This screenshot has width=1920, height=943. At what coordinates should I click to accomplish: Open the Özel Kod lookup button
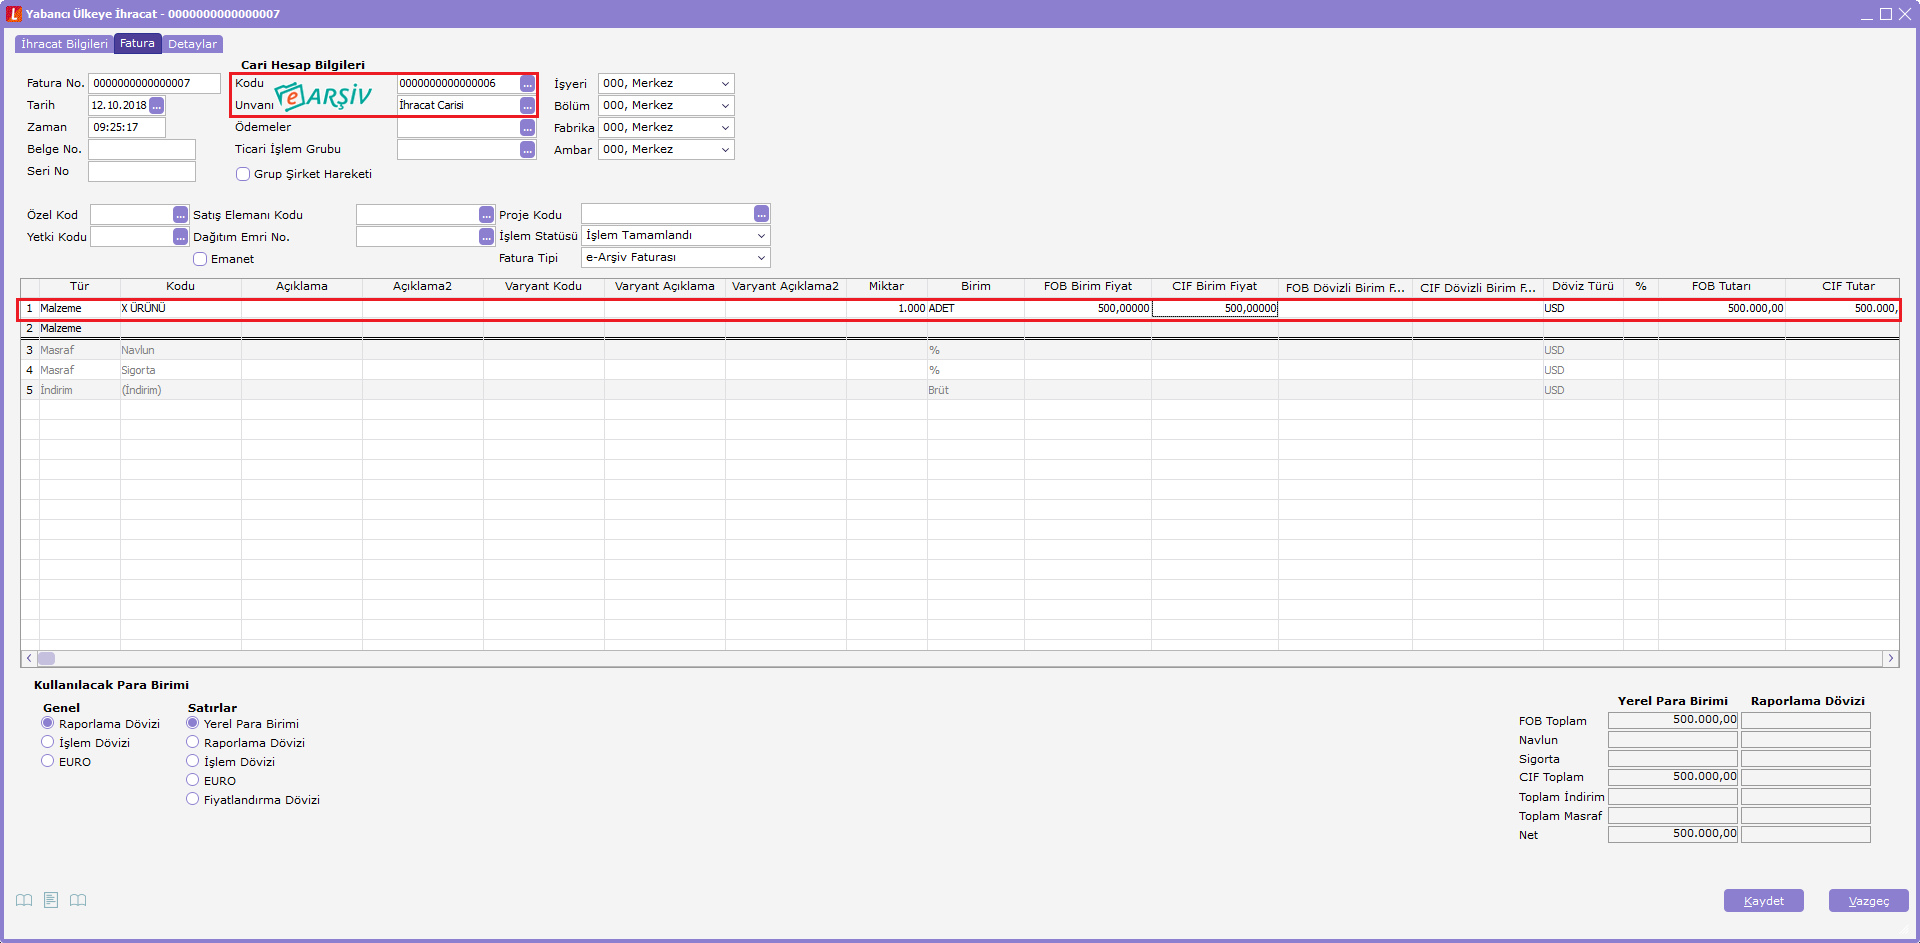(180, 215)
